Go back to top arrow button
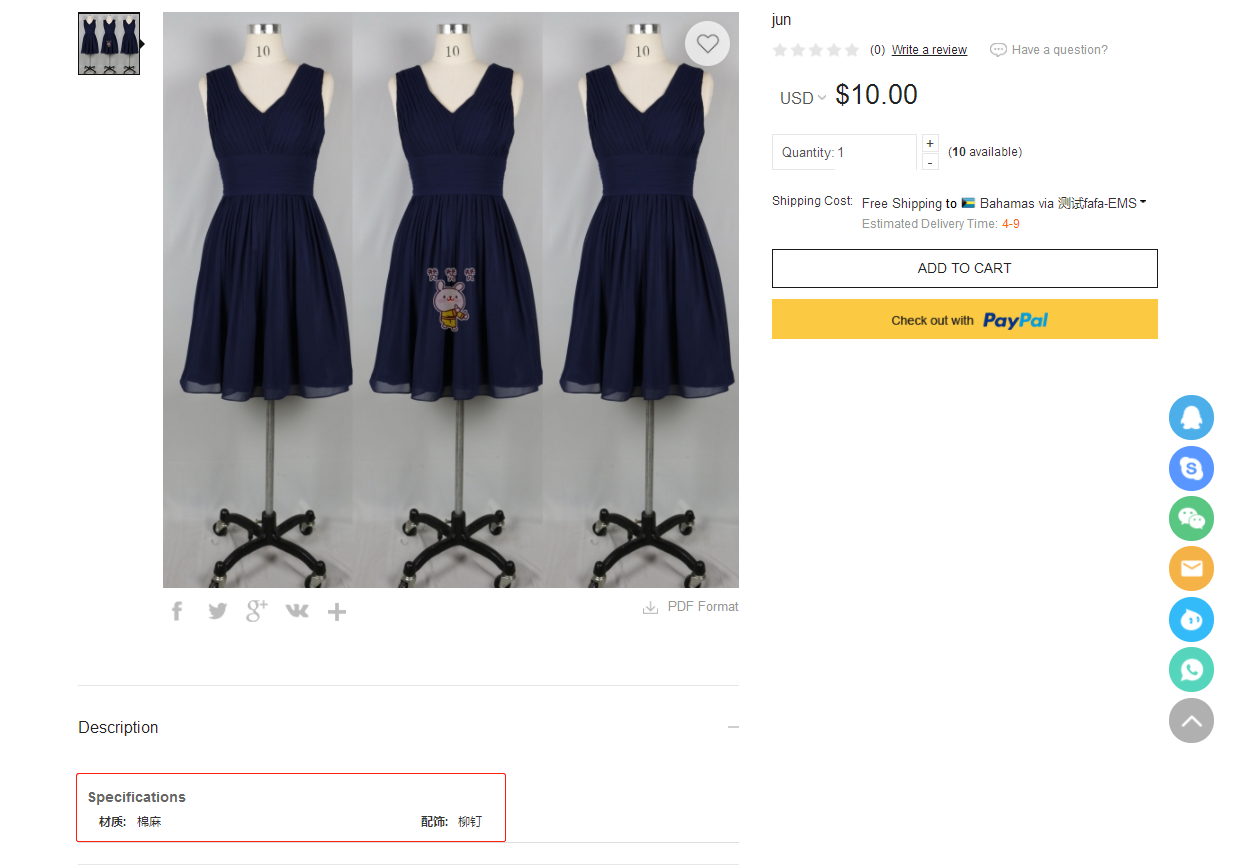 pyautogui.click(x=1191, y=720)
